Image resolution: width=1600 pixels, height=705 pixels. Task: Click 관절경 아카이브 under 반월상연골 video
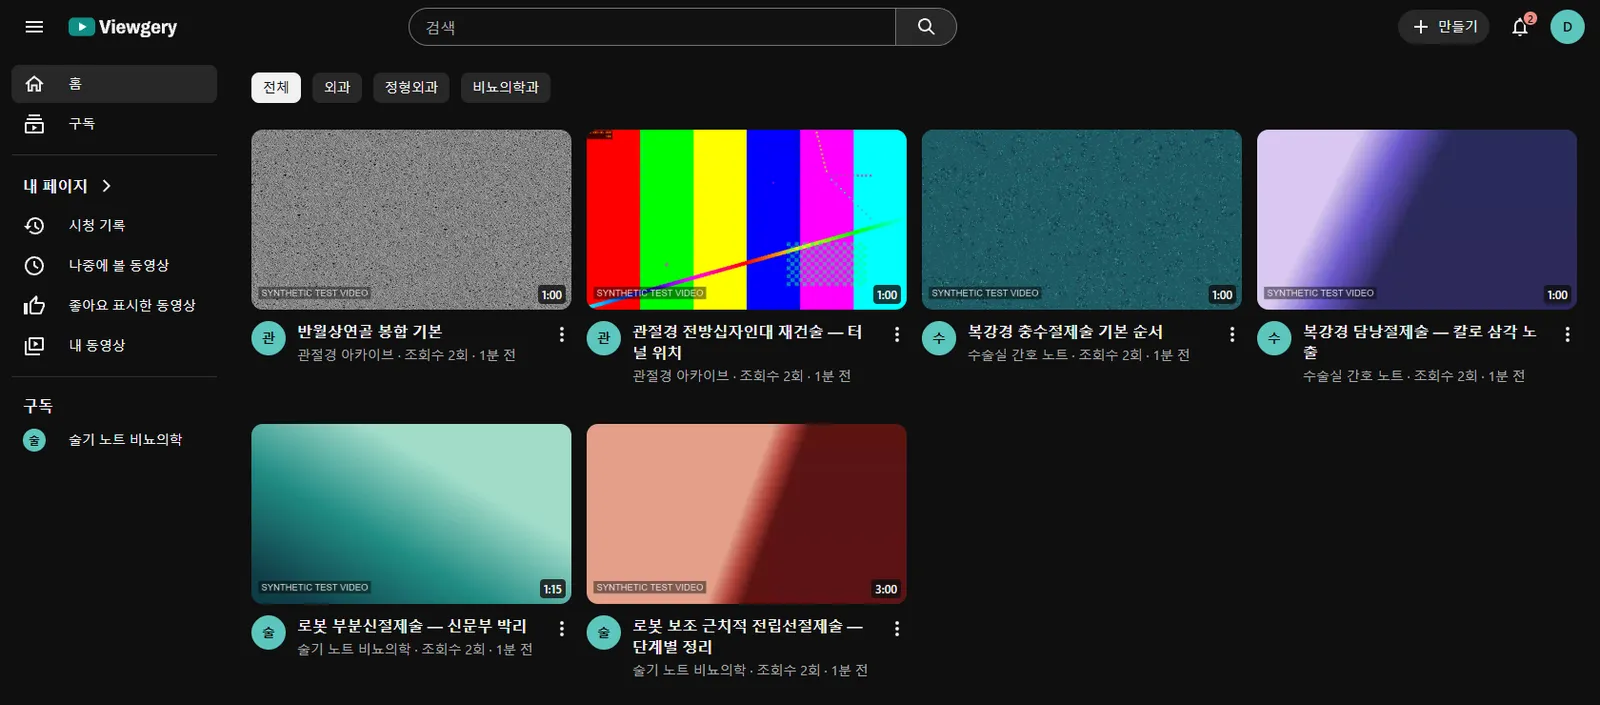coord(345,355)
